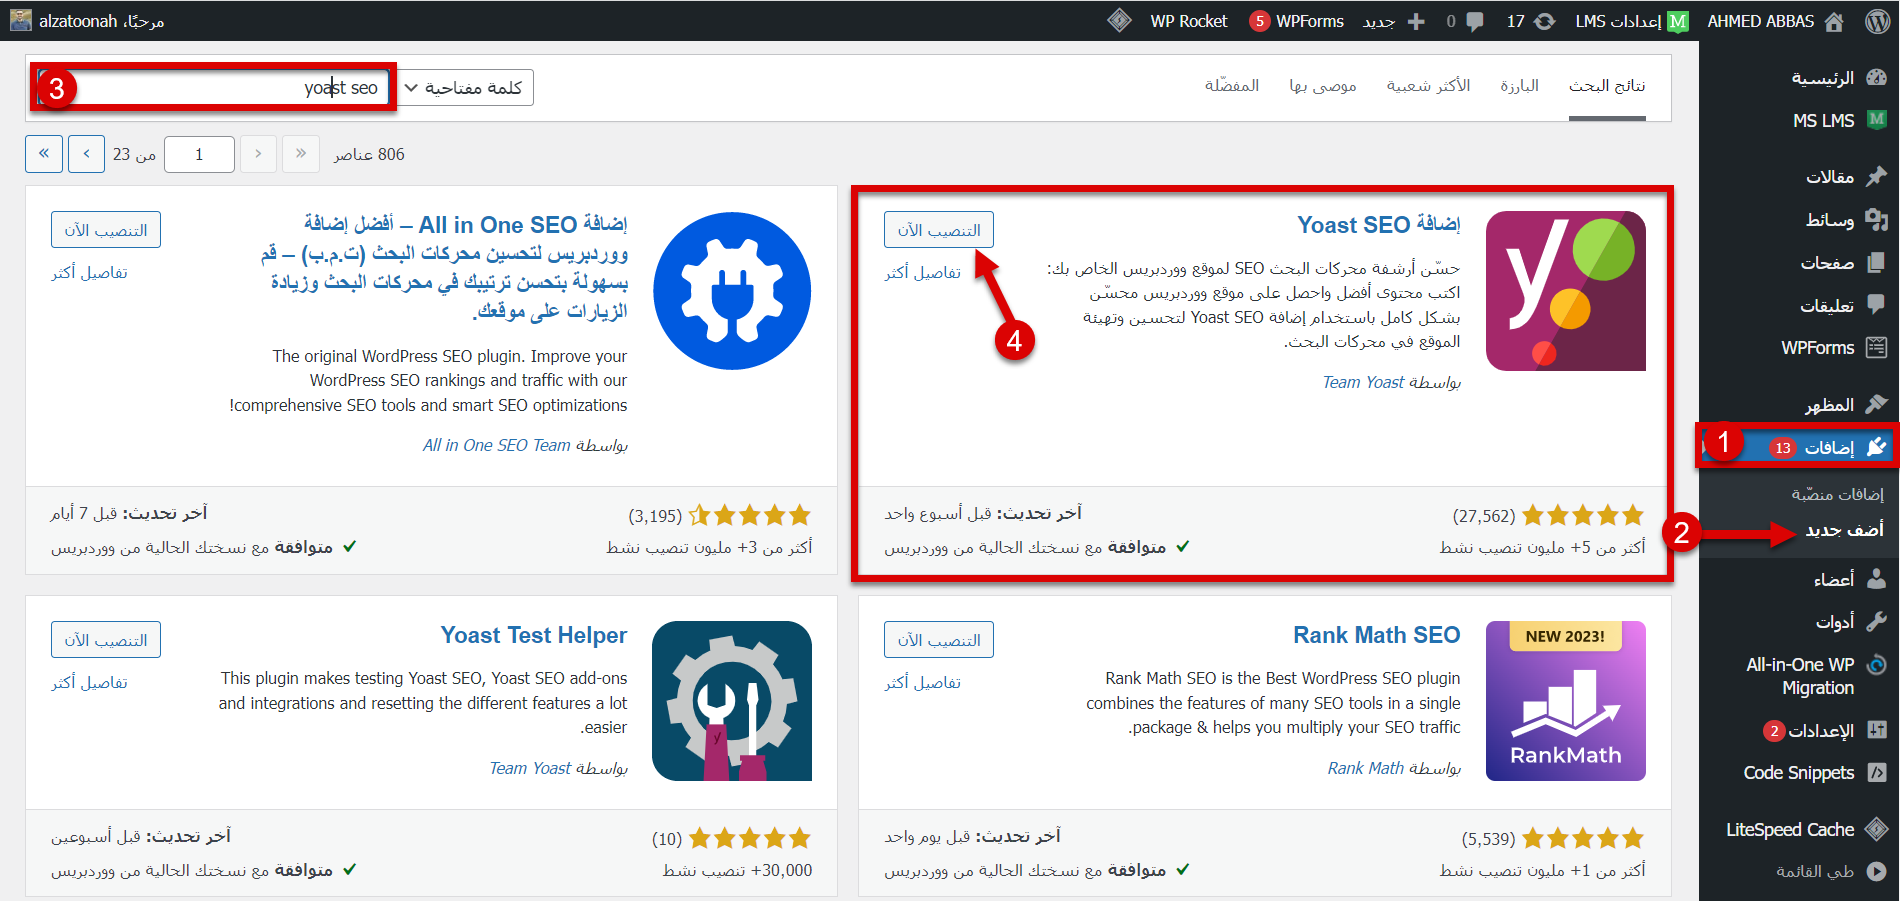
Task: Click the WordPress logo in admin bar
Action: tap(1876, 21)
